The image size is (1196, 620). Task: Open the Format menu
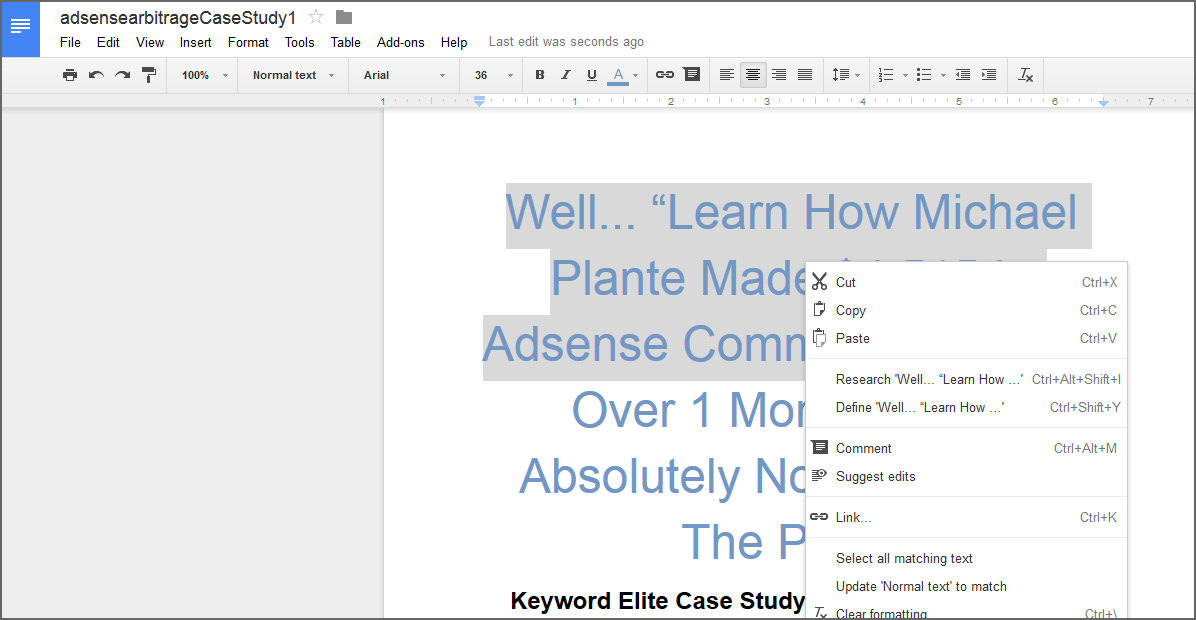tap(248, 42)
